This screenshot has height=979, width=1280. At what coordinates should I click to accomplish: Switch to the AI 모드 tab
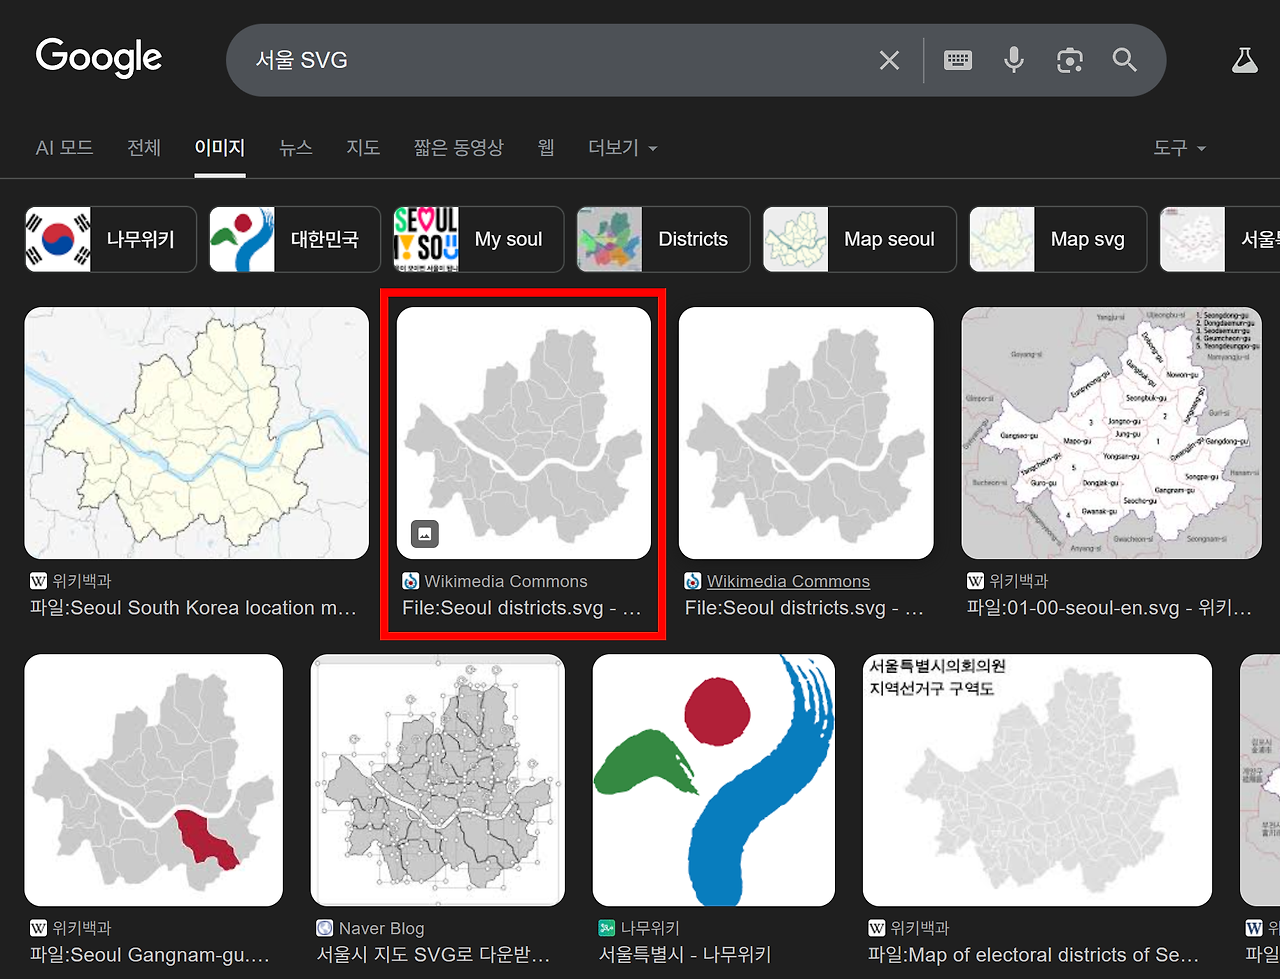coord(65,148)
